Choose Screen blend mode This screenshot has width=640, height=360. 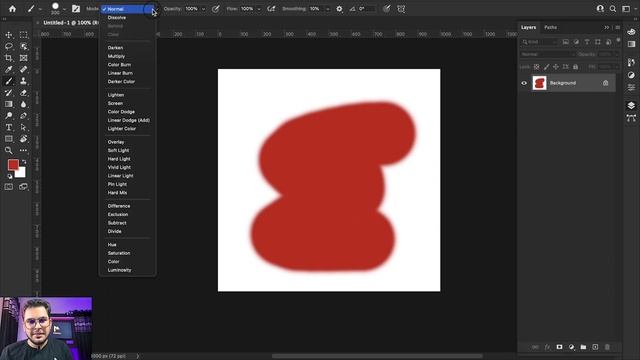[115, 103]
